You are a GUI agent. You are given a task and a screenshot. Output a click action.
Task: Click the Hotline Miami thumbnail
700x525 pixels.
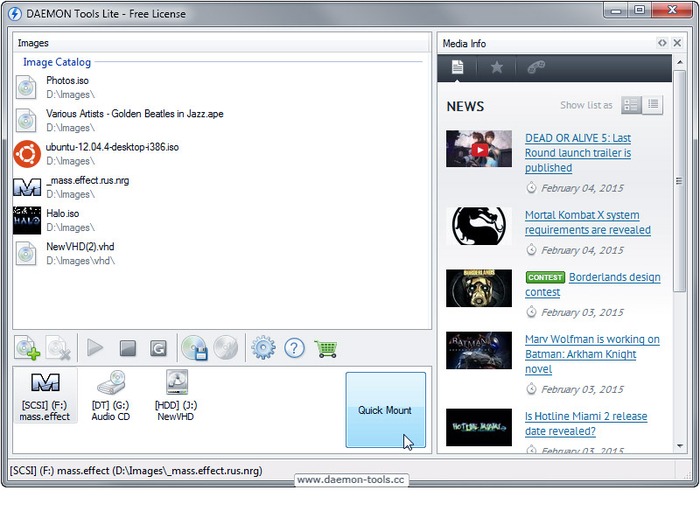(479, 427)
